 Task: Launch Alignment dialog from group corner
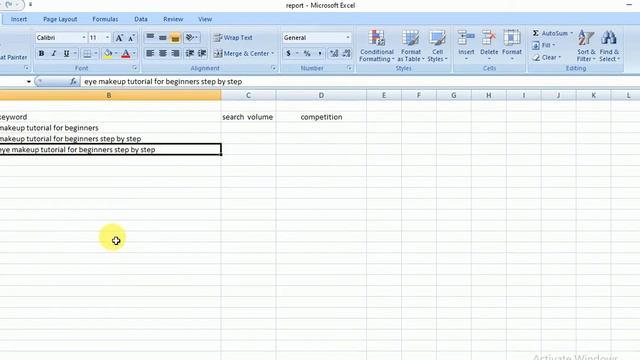273,68
